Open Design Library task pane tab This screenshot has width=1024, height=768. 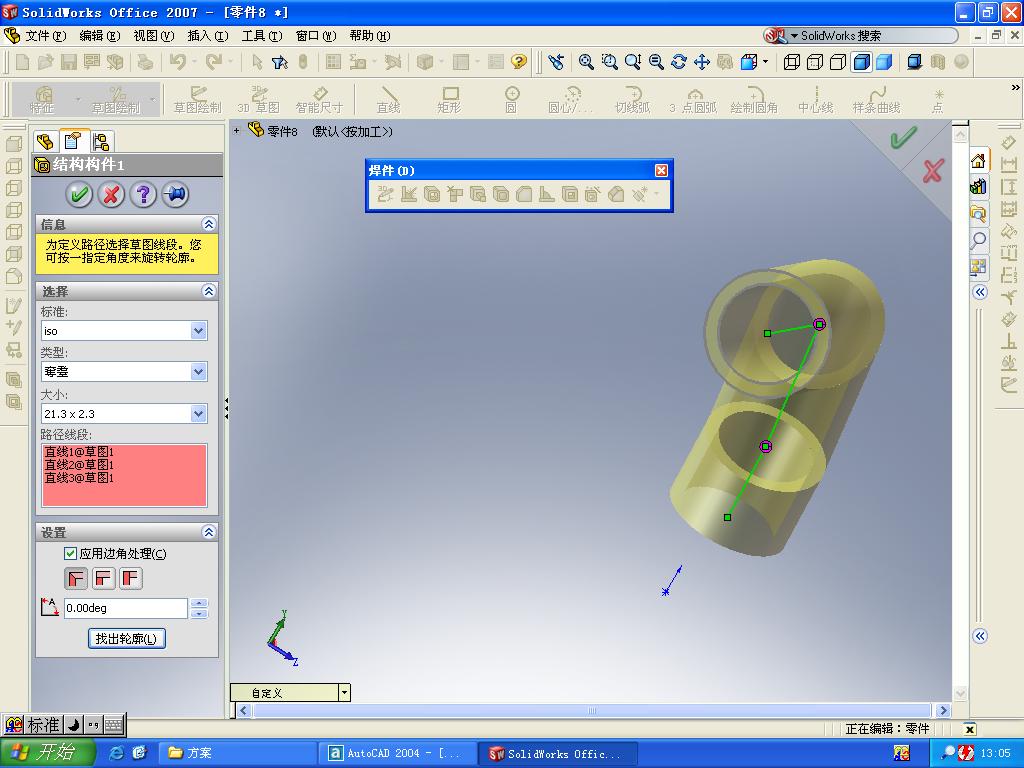(978, 187)
